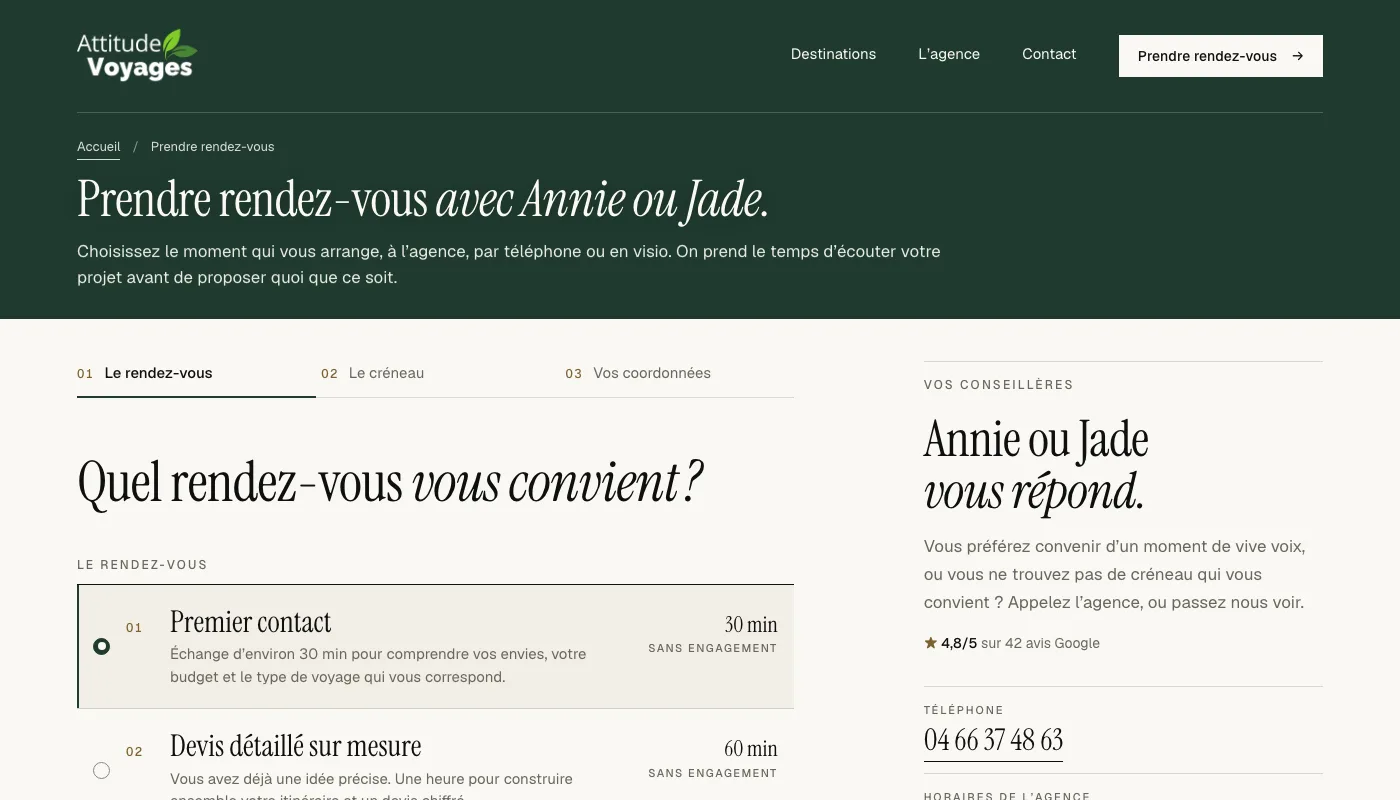Click the 'LE RENDEZ-VOUS' section label
Screen dimensions: 1400x800
point(142,565)
